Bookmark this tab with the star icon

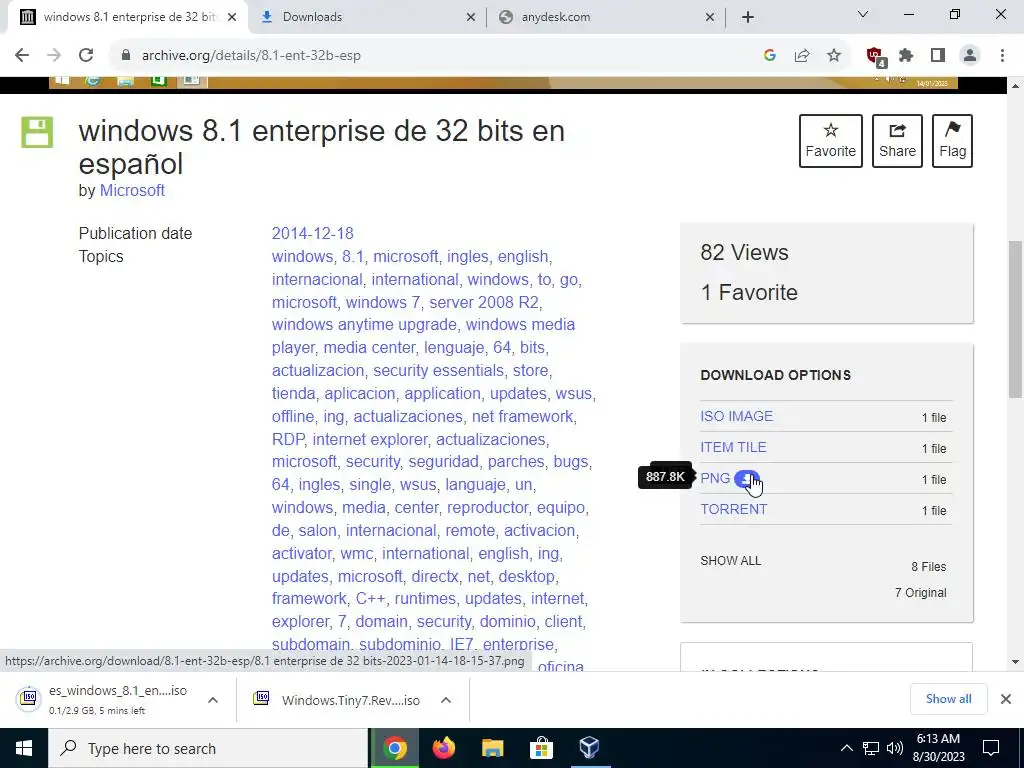pyautogui.click(x=834, y=56)
